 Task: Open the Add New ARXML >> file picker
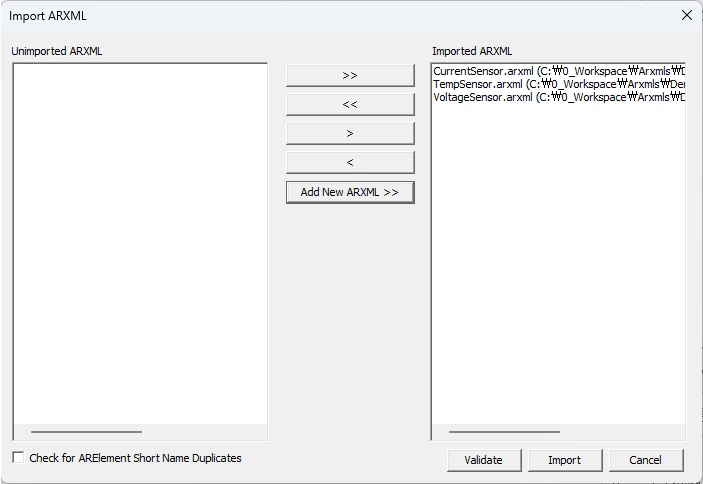point(350,192)
